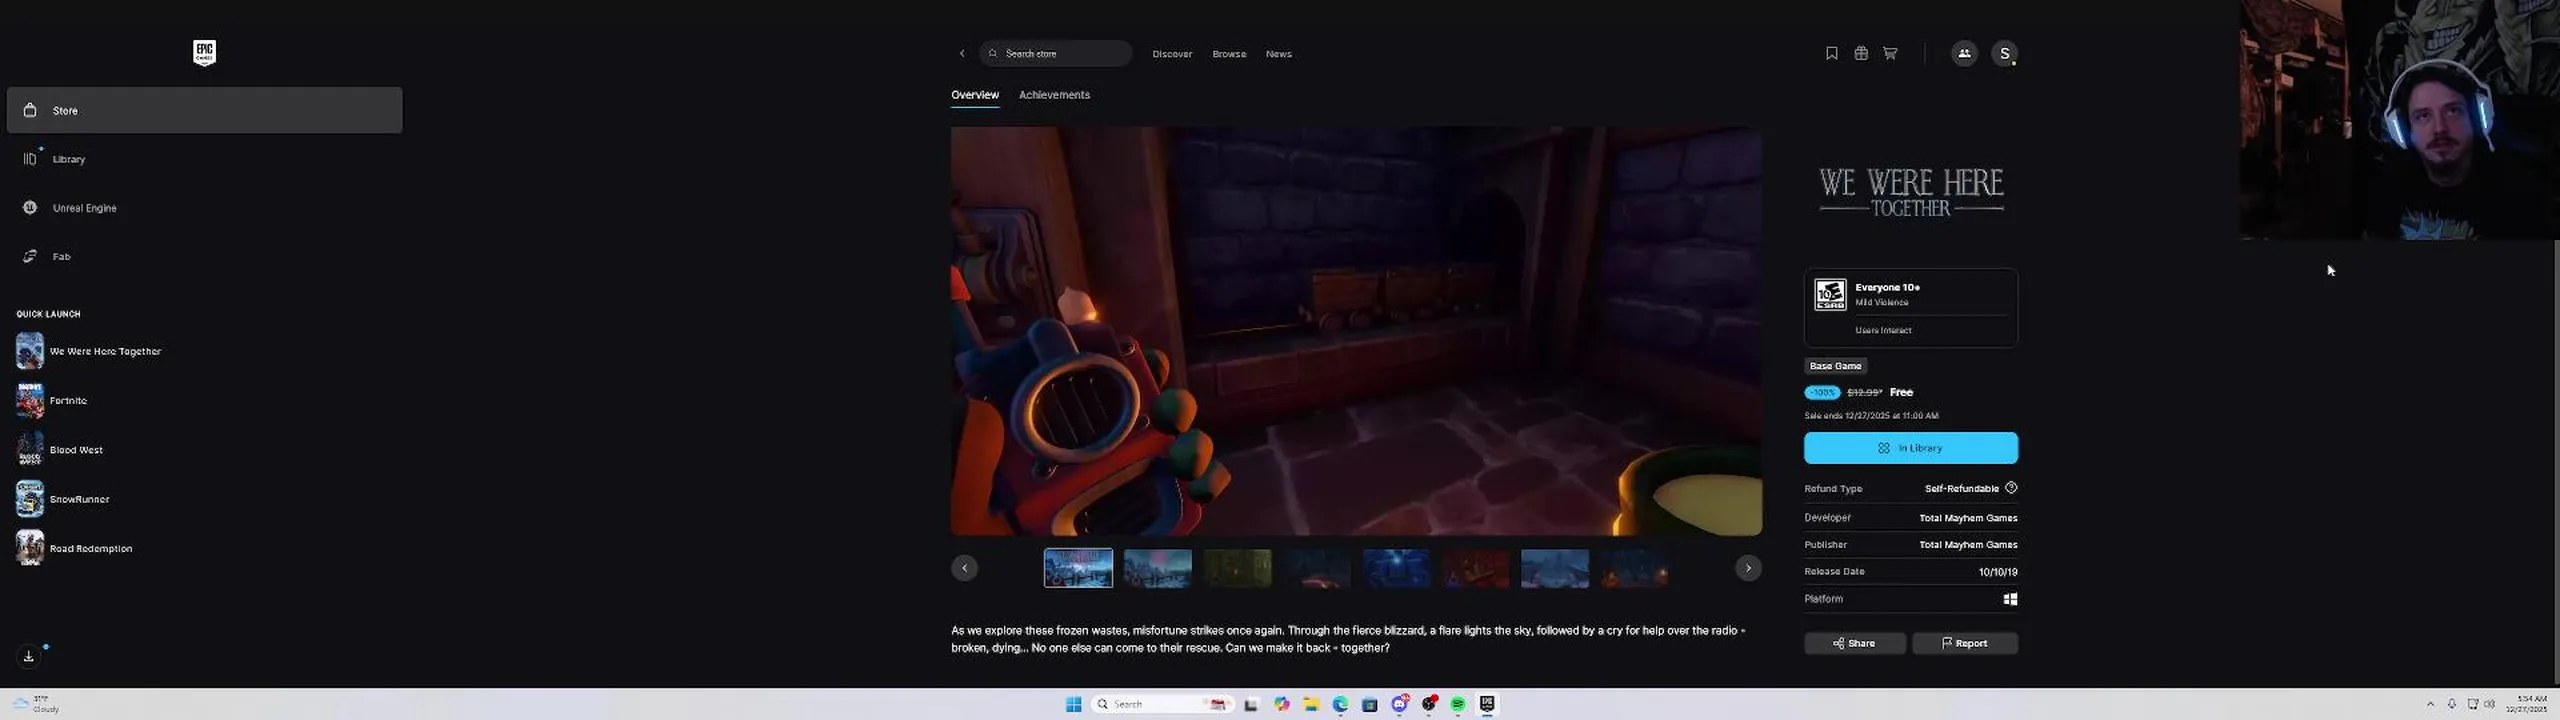Viewport: 2560px width, 720px height.
Task: Open the Browse page
Action: [1229, 54]
